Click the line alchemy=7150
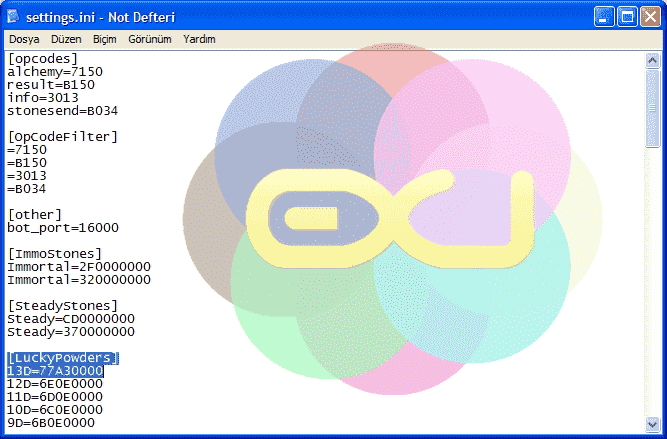This screenshot has height=439, width=667. pyautogui.click(x=55, y=71)
